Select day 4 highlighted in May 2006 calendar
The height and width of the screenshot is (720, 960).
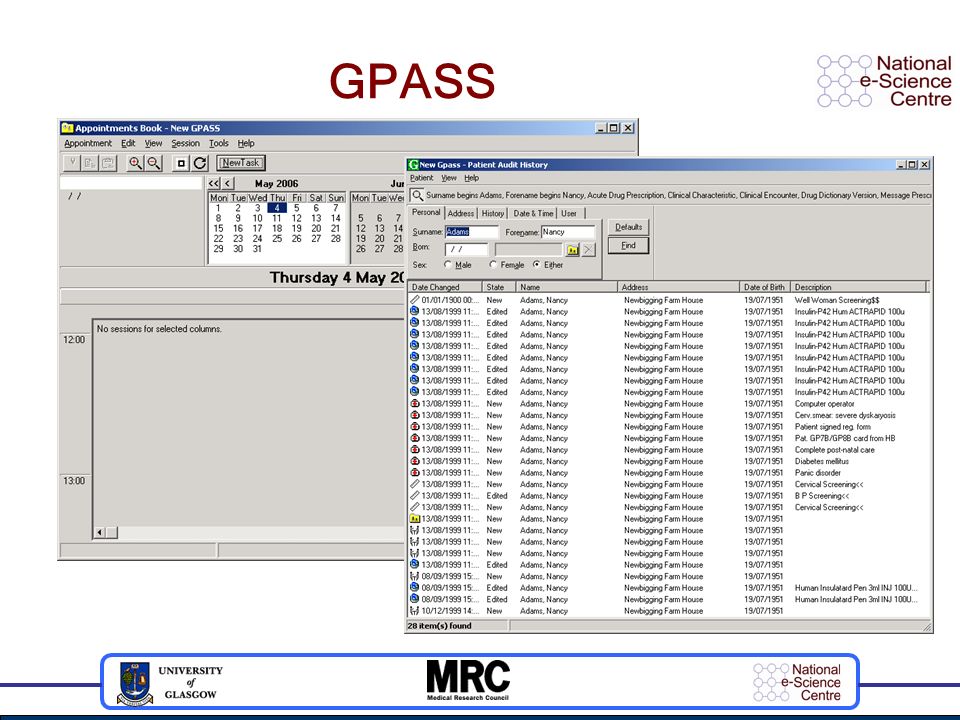(277, 208)
